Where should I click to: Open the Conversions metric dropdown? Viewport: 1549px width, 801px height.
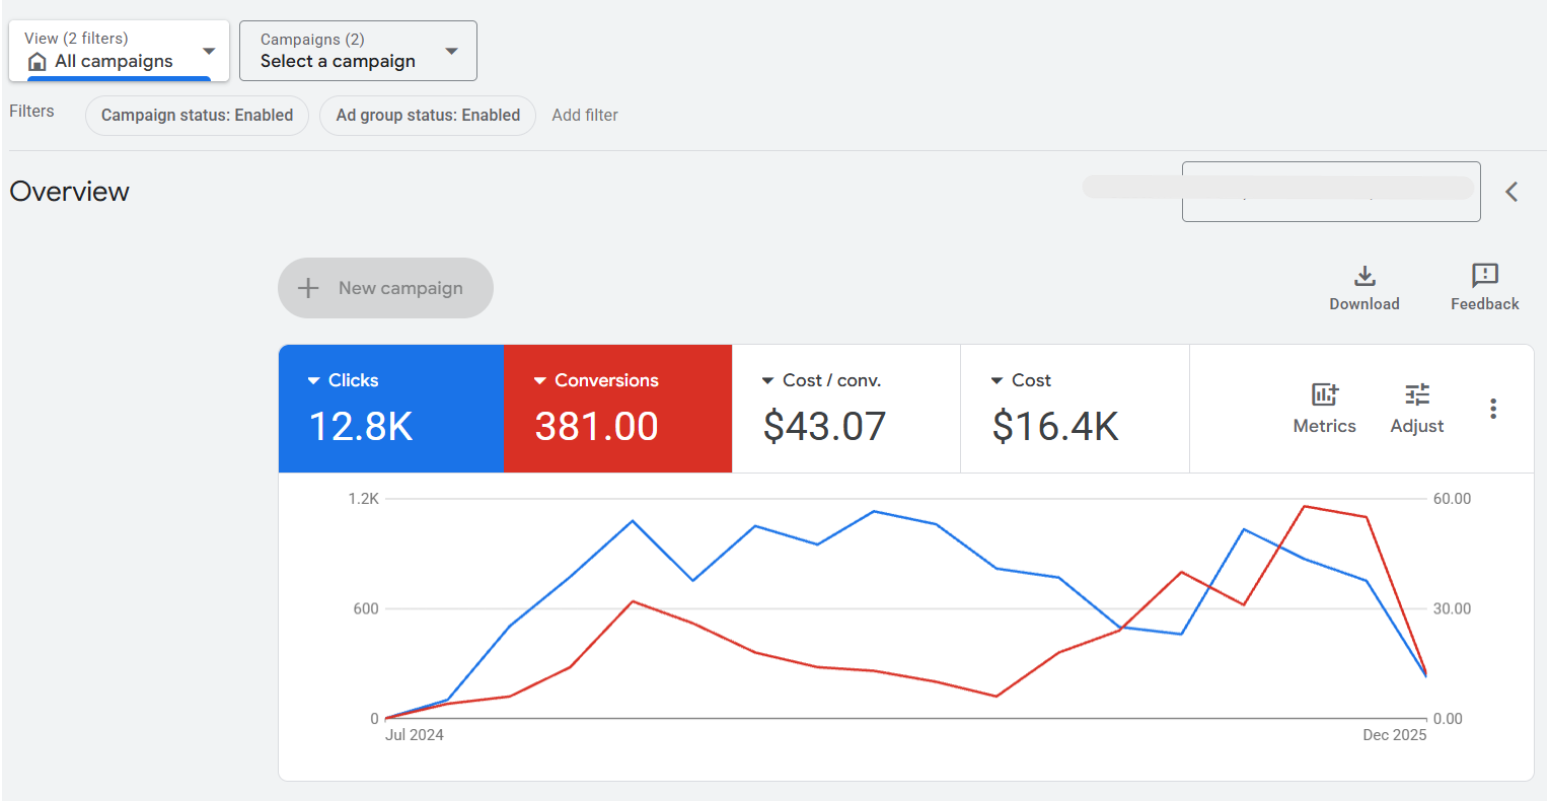click(596, 380)
